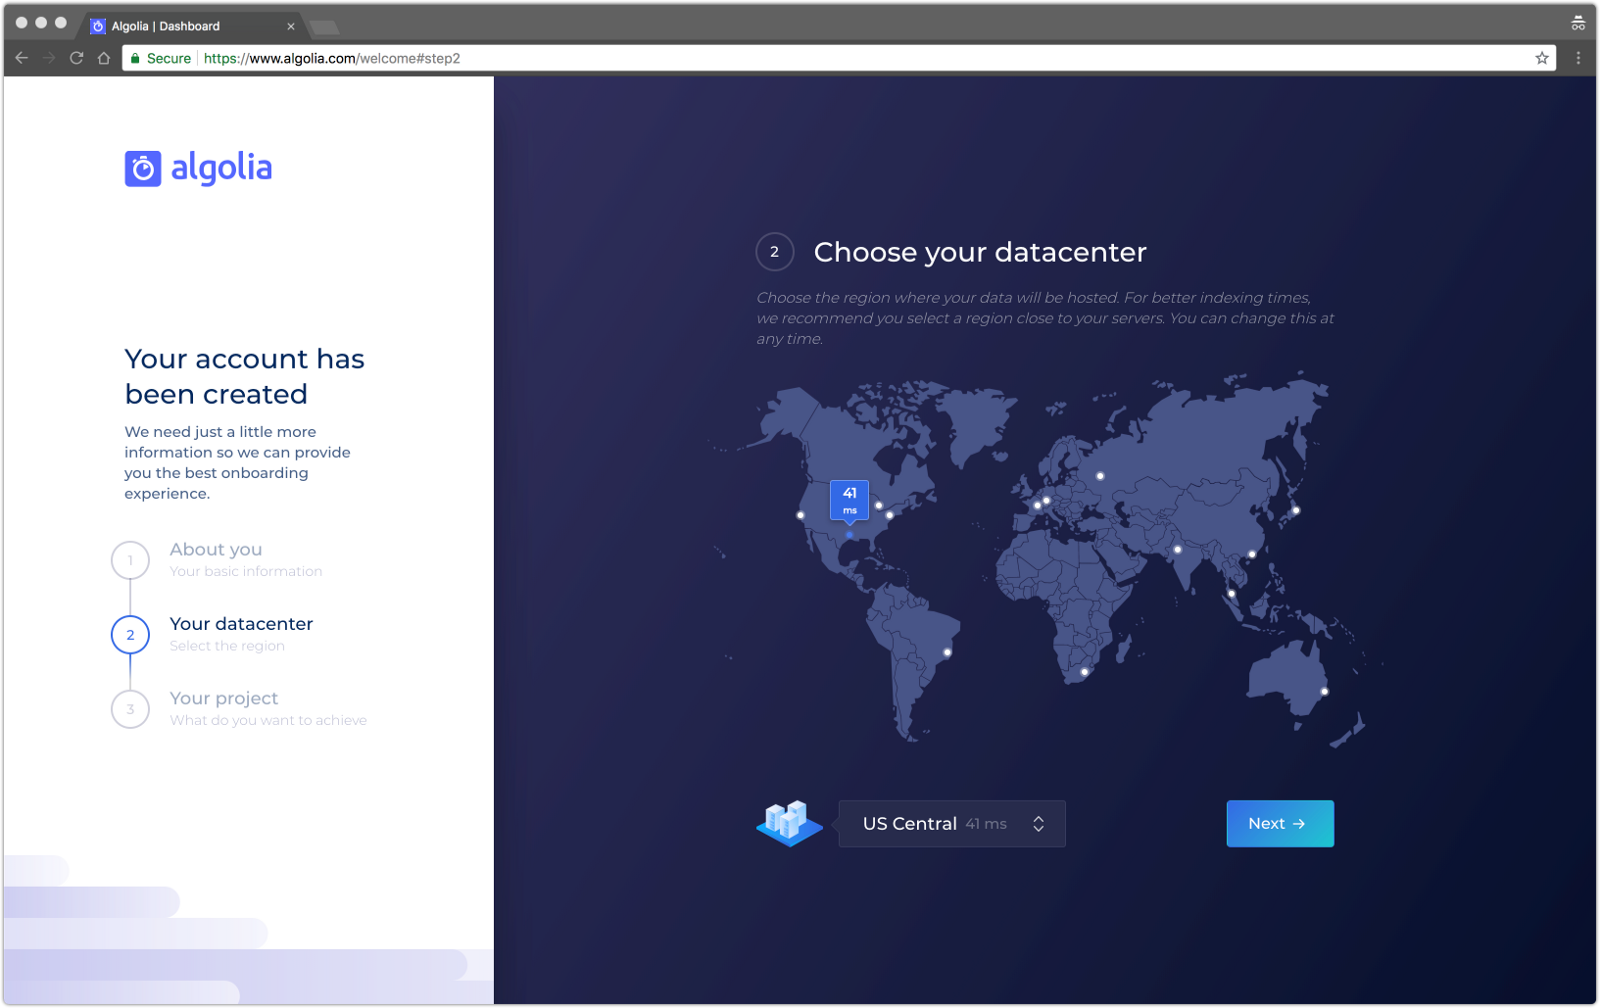Select the South Africa datacenter dot

point(1084,671)
